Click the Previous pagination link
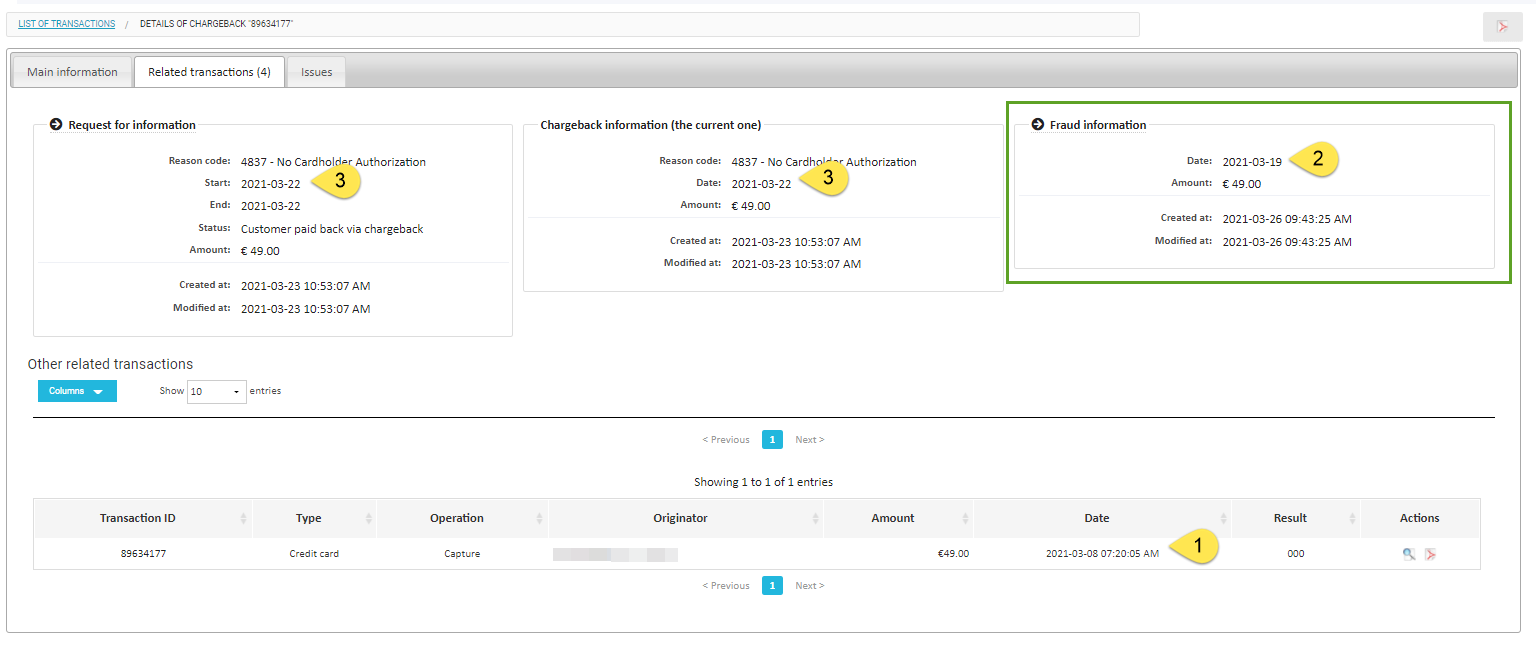 tap(727, 439)
